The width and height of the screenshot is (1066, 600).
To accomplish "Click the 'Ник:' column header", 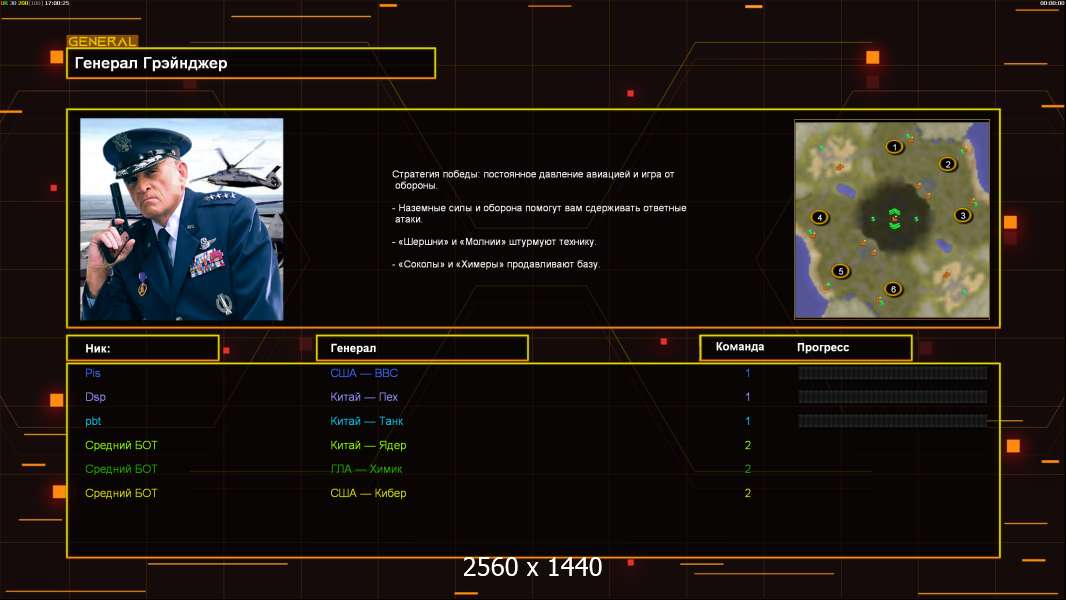I will click(142, 348).
